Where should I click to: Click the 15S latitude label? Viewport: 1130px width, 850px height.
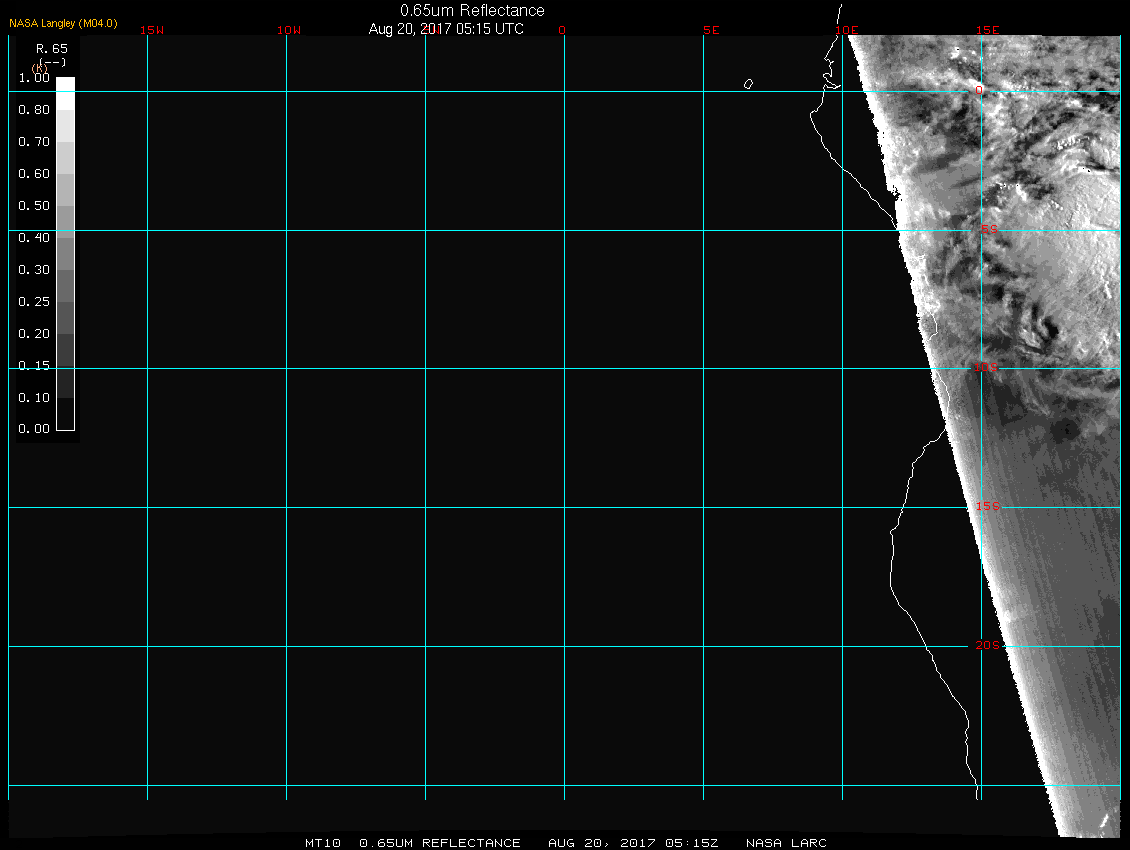tap(988, 507)
